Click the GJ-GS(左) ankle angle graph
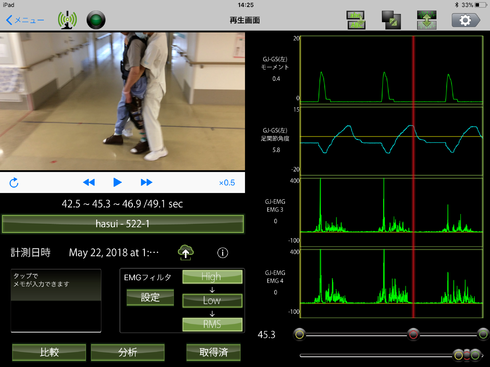The height and width of the screenshot is (367, 490). pos(392,141)
